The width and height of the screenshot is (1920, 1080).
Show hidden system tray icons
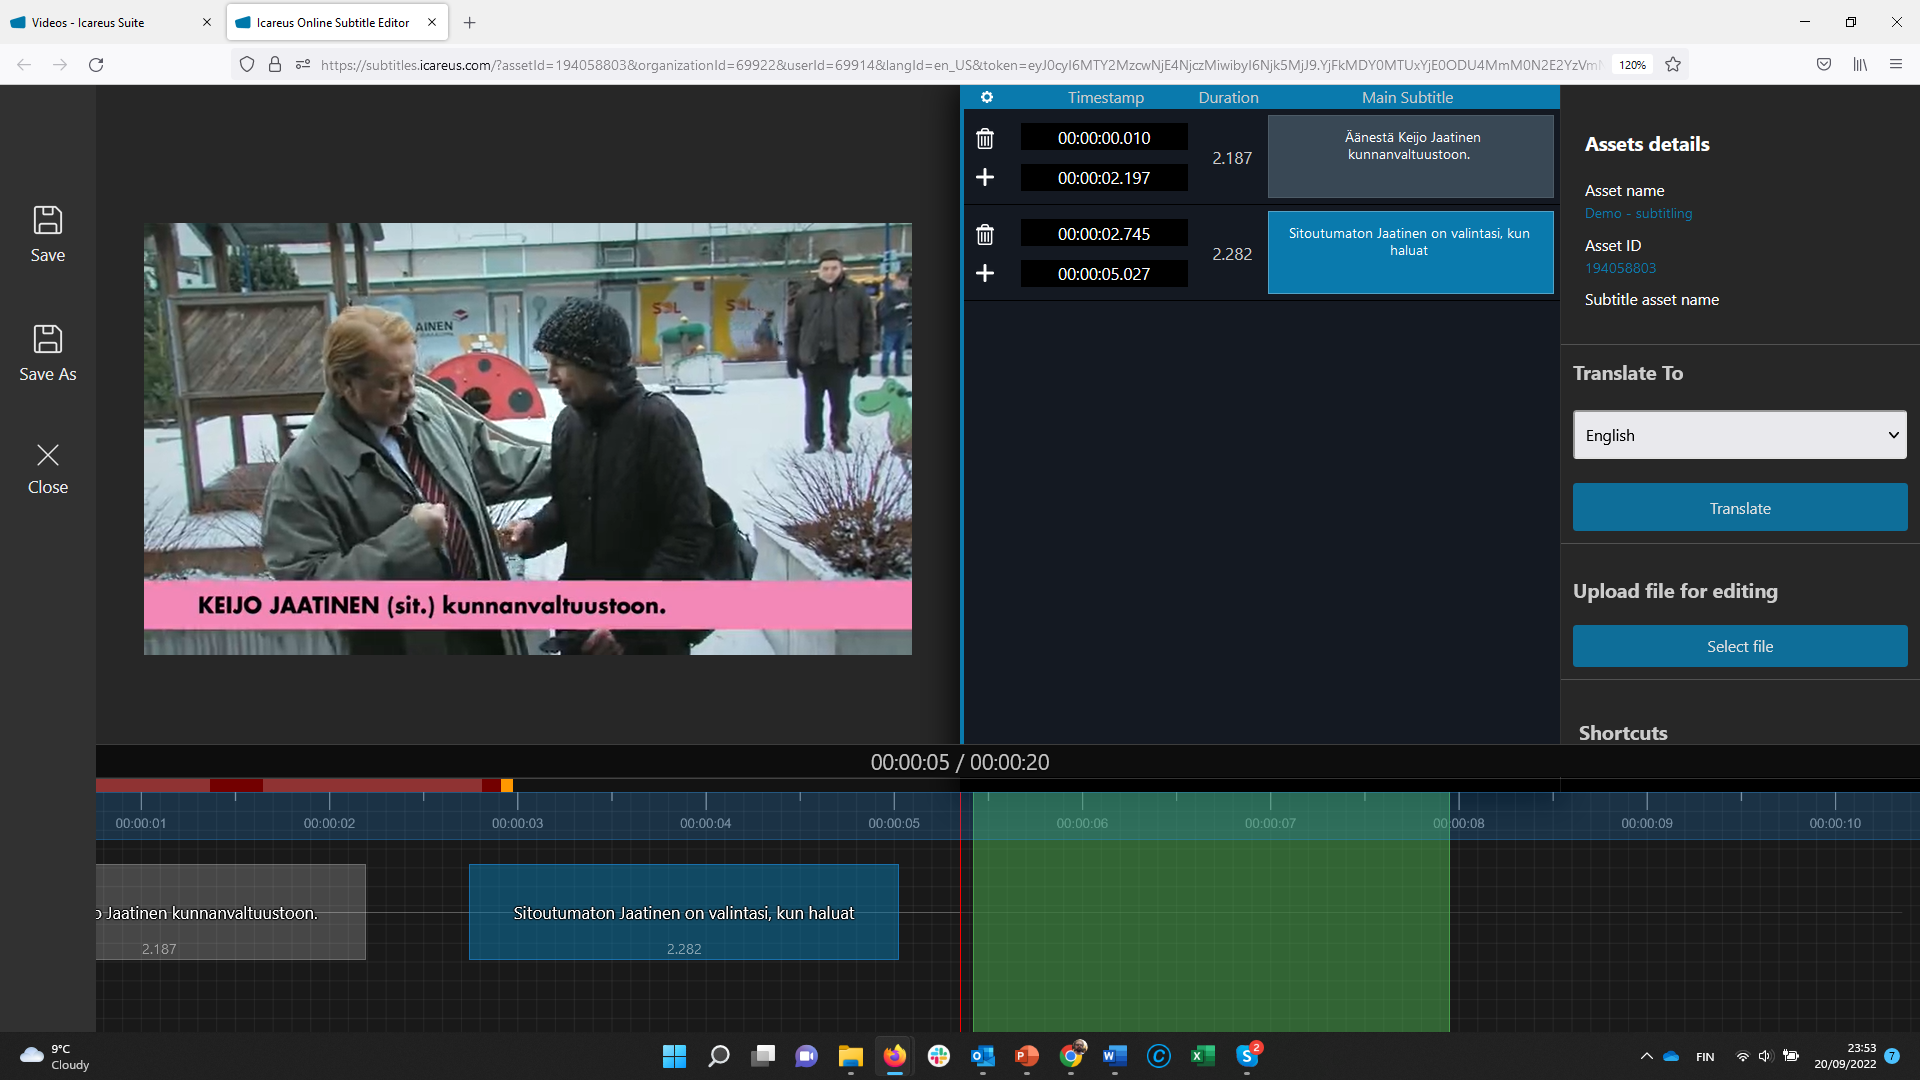[x=1646, y=1056]
